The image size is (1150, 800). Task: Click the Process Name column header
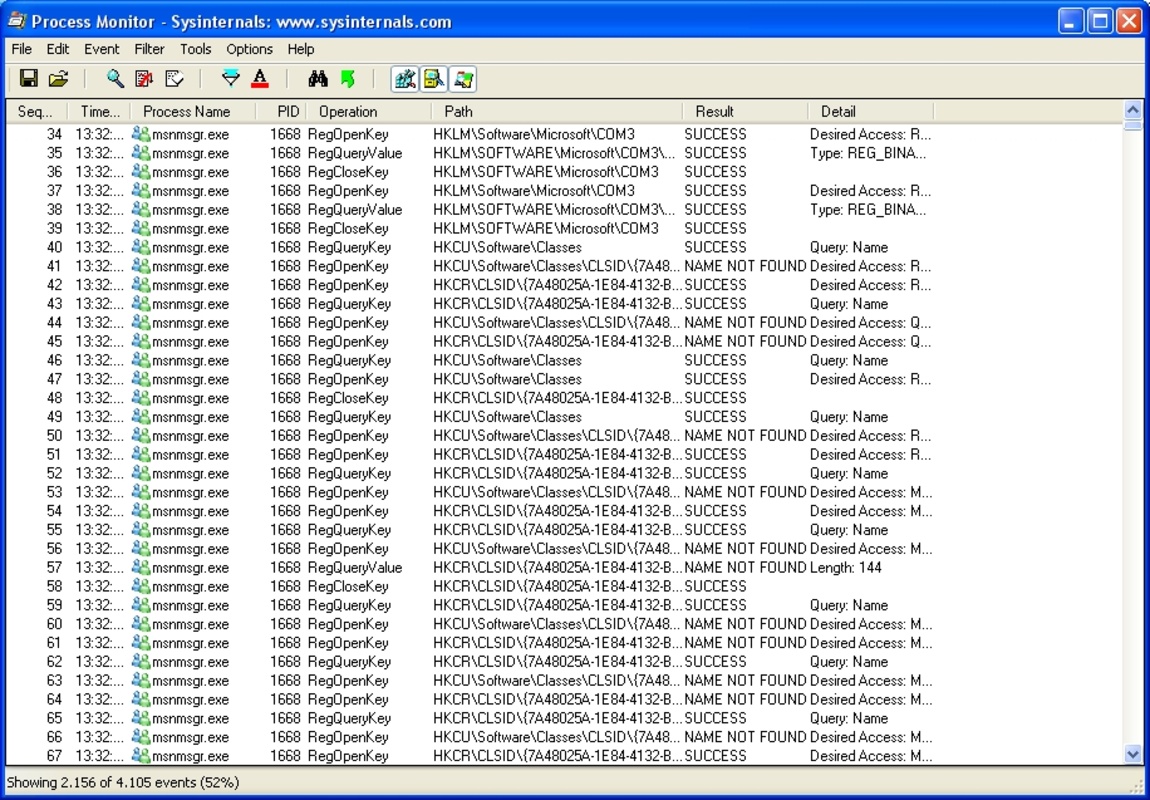[187, 112]
